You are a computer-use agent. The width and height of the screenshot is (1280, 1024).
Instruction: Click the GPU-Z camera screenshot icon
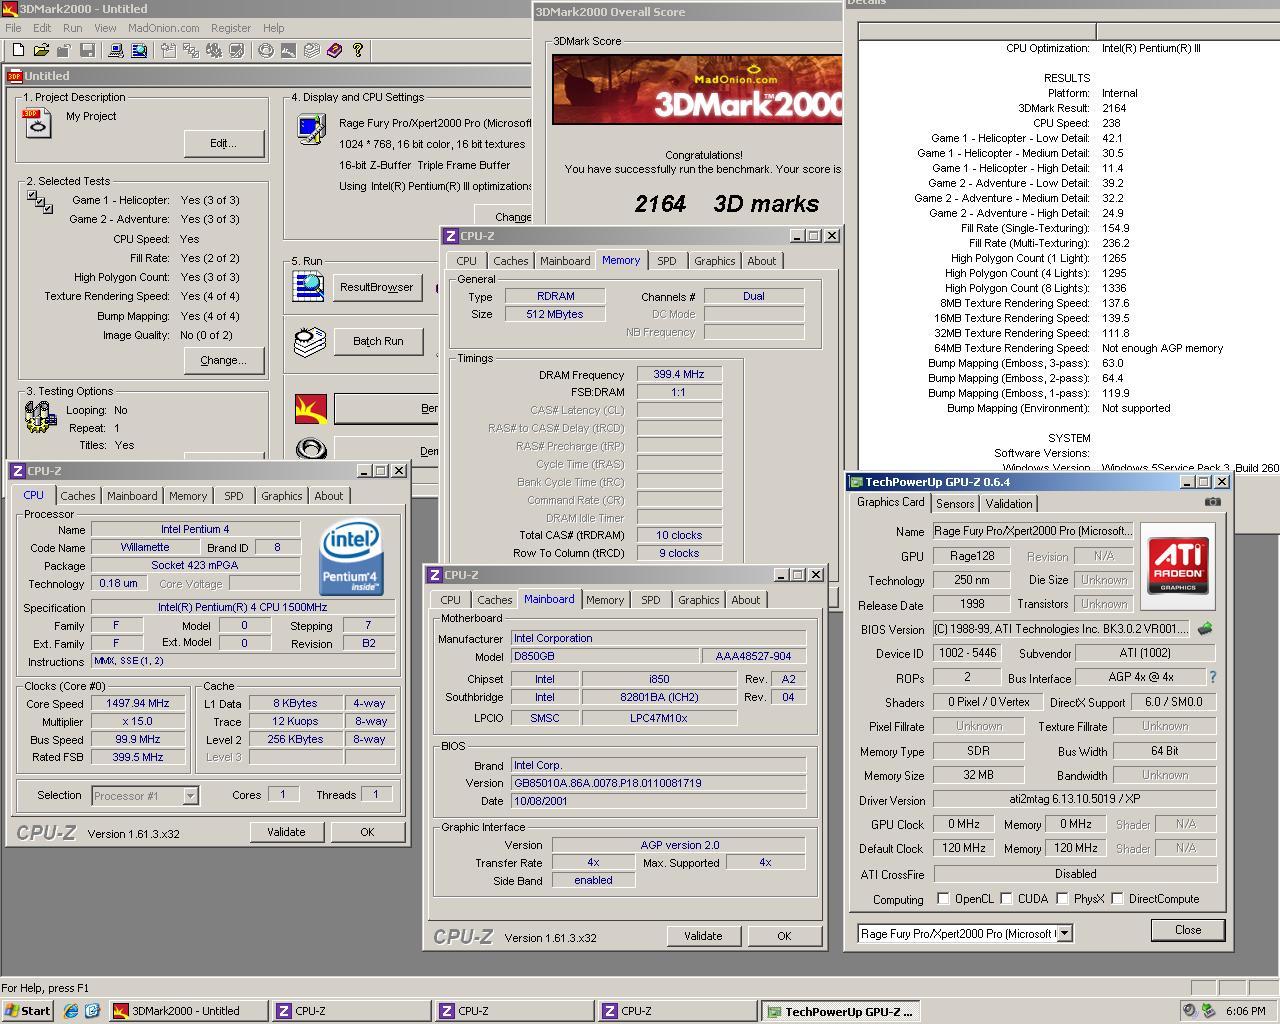click(x=1213, y=502)
